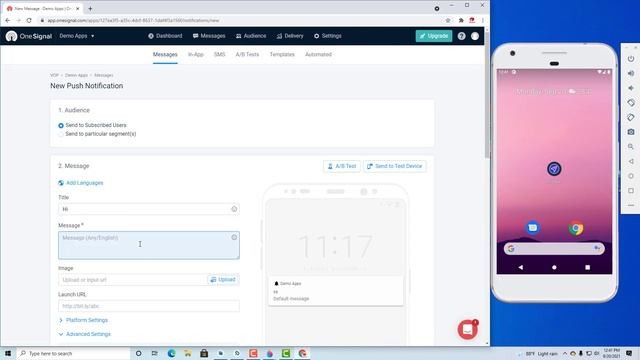Image resolution: width=640 pixels, height=360 pixels.
Task: Click the Add Languages link
Action: 81,183
